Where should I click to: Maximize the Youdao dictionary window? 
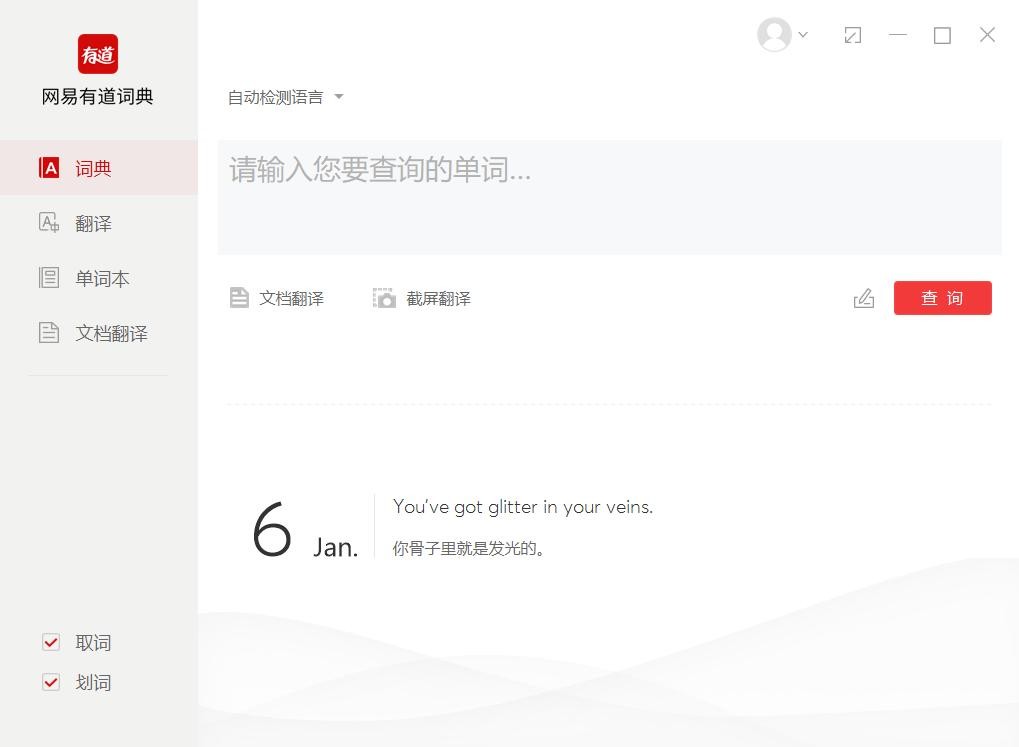942,35
